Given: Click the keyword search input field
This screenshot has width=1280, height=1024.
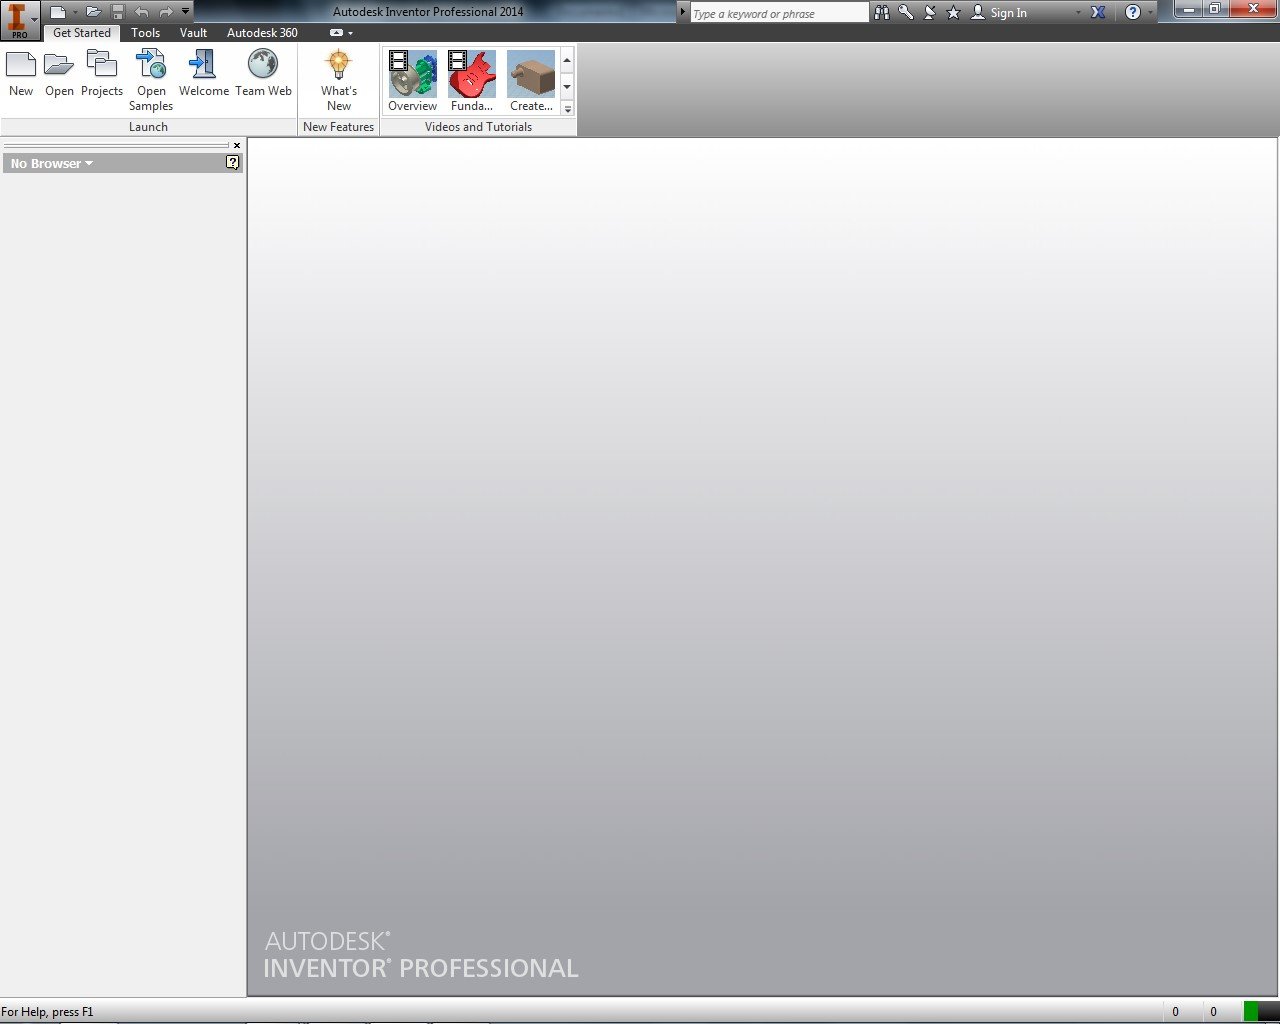Looking at the screenshot, I should 779,13.
